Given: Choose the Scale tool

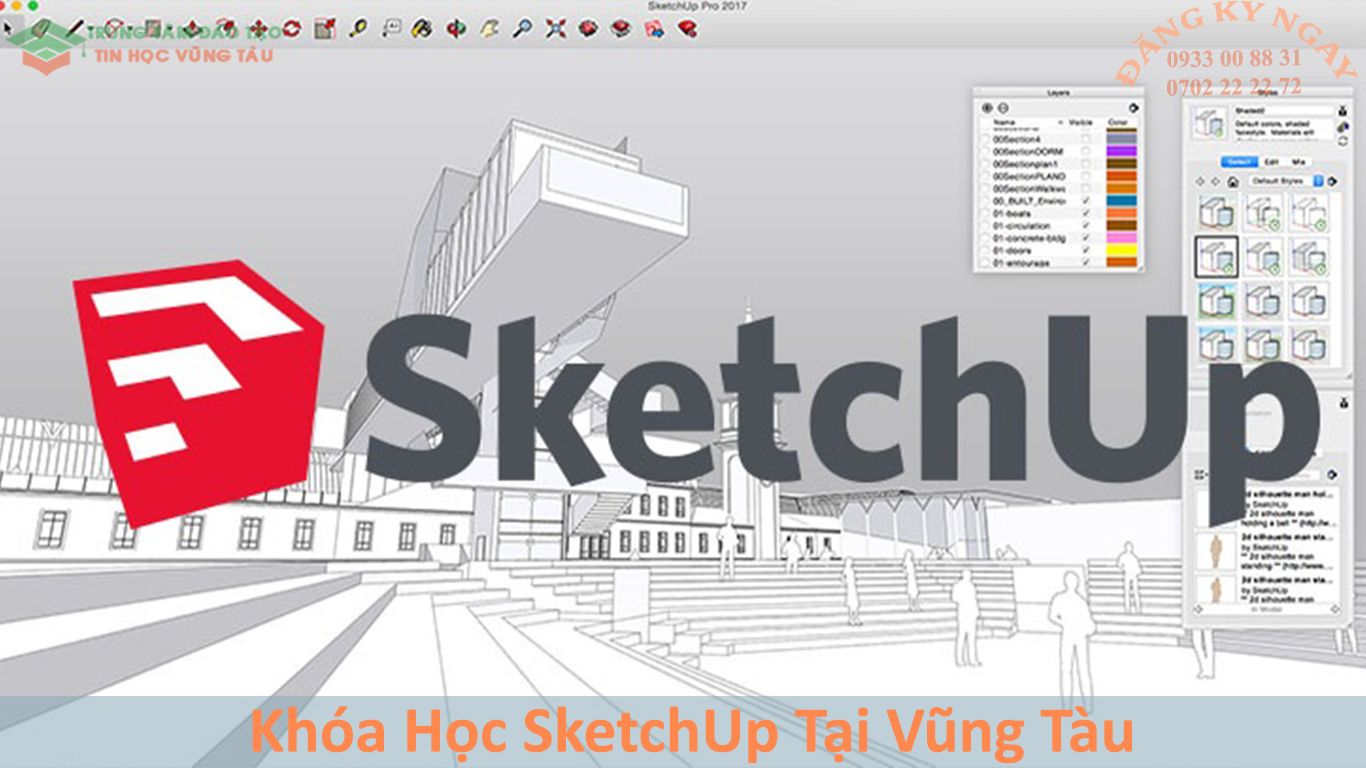Looking at the screenshot, I should (x=324, y=28).
